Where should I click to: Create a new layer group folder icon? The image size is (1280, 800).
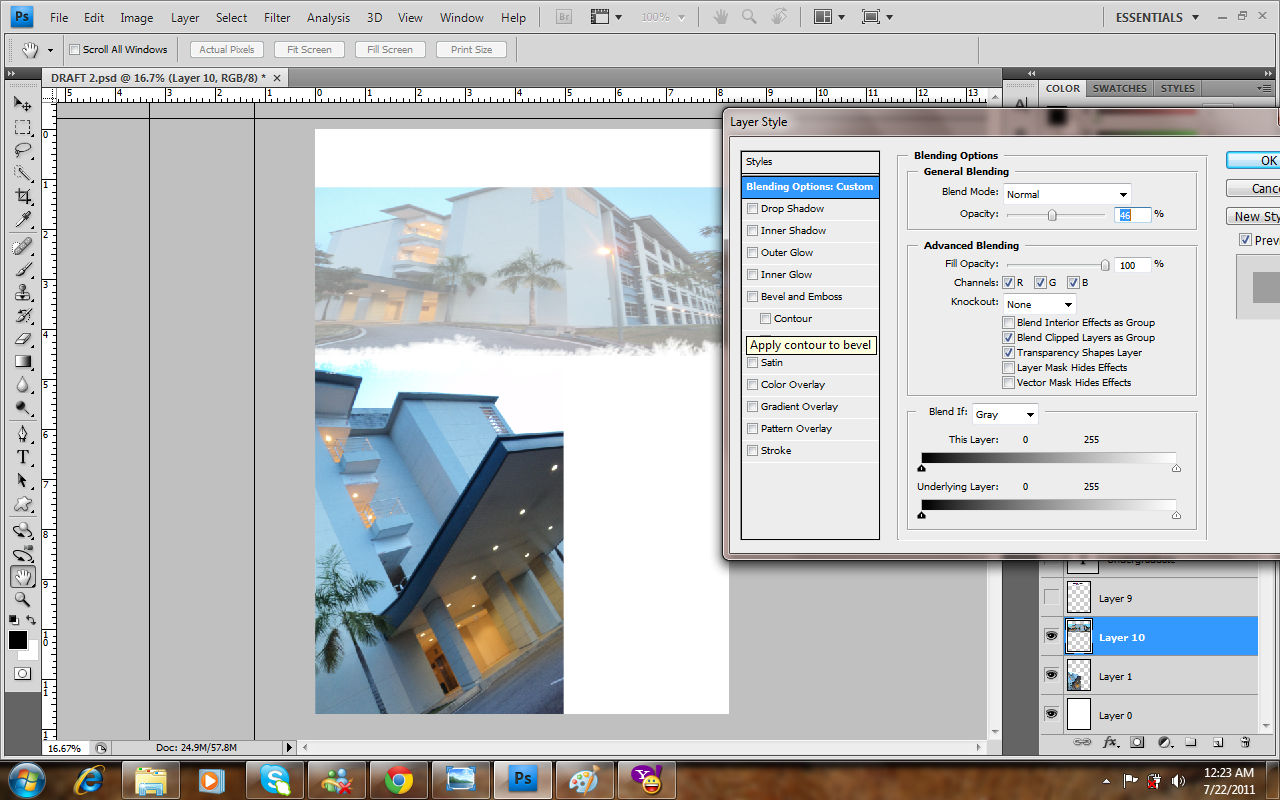[1191, 743]
